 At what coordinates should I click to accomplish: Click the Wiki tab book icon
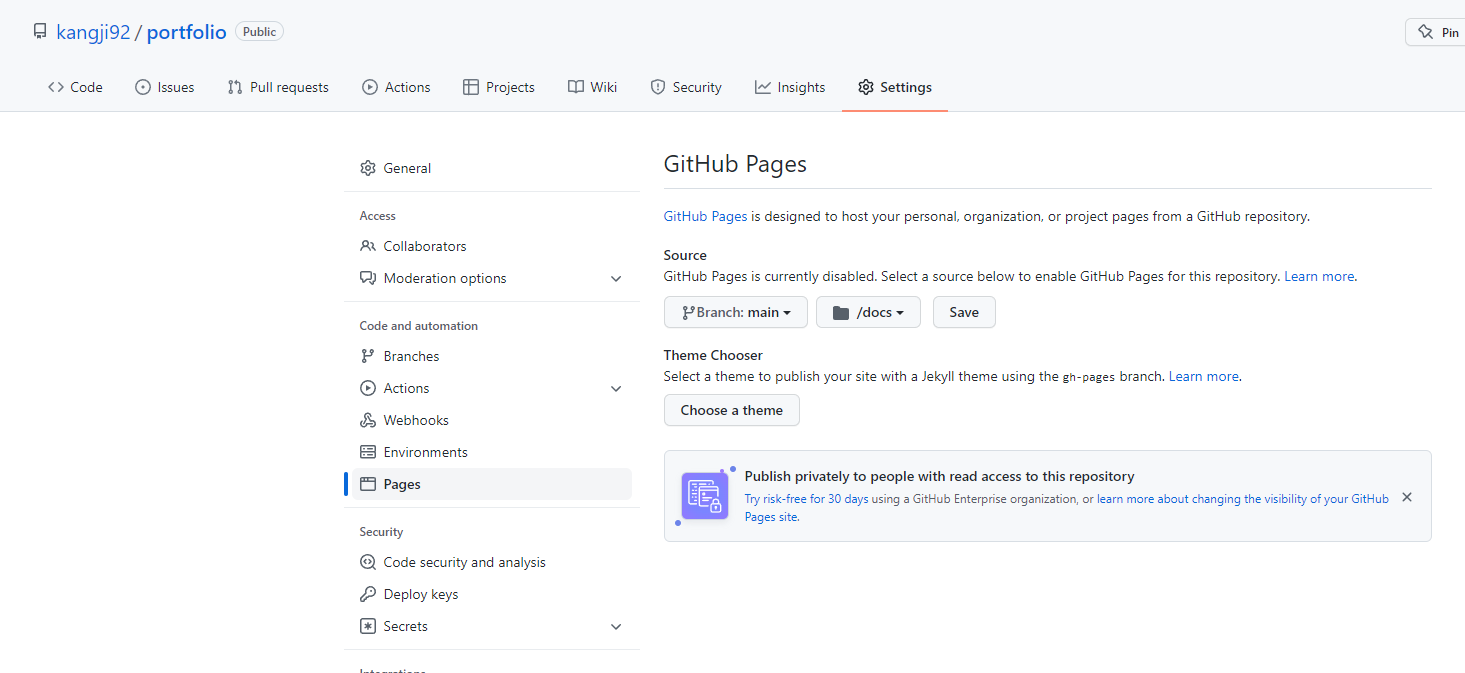(x=576, y=87)
